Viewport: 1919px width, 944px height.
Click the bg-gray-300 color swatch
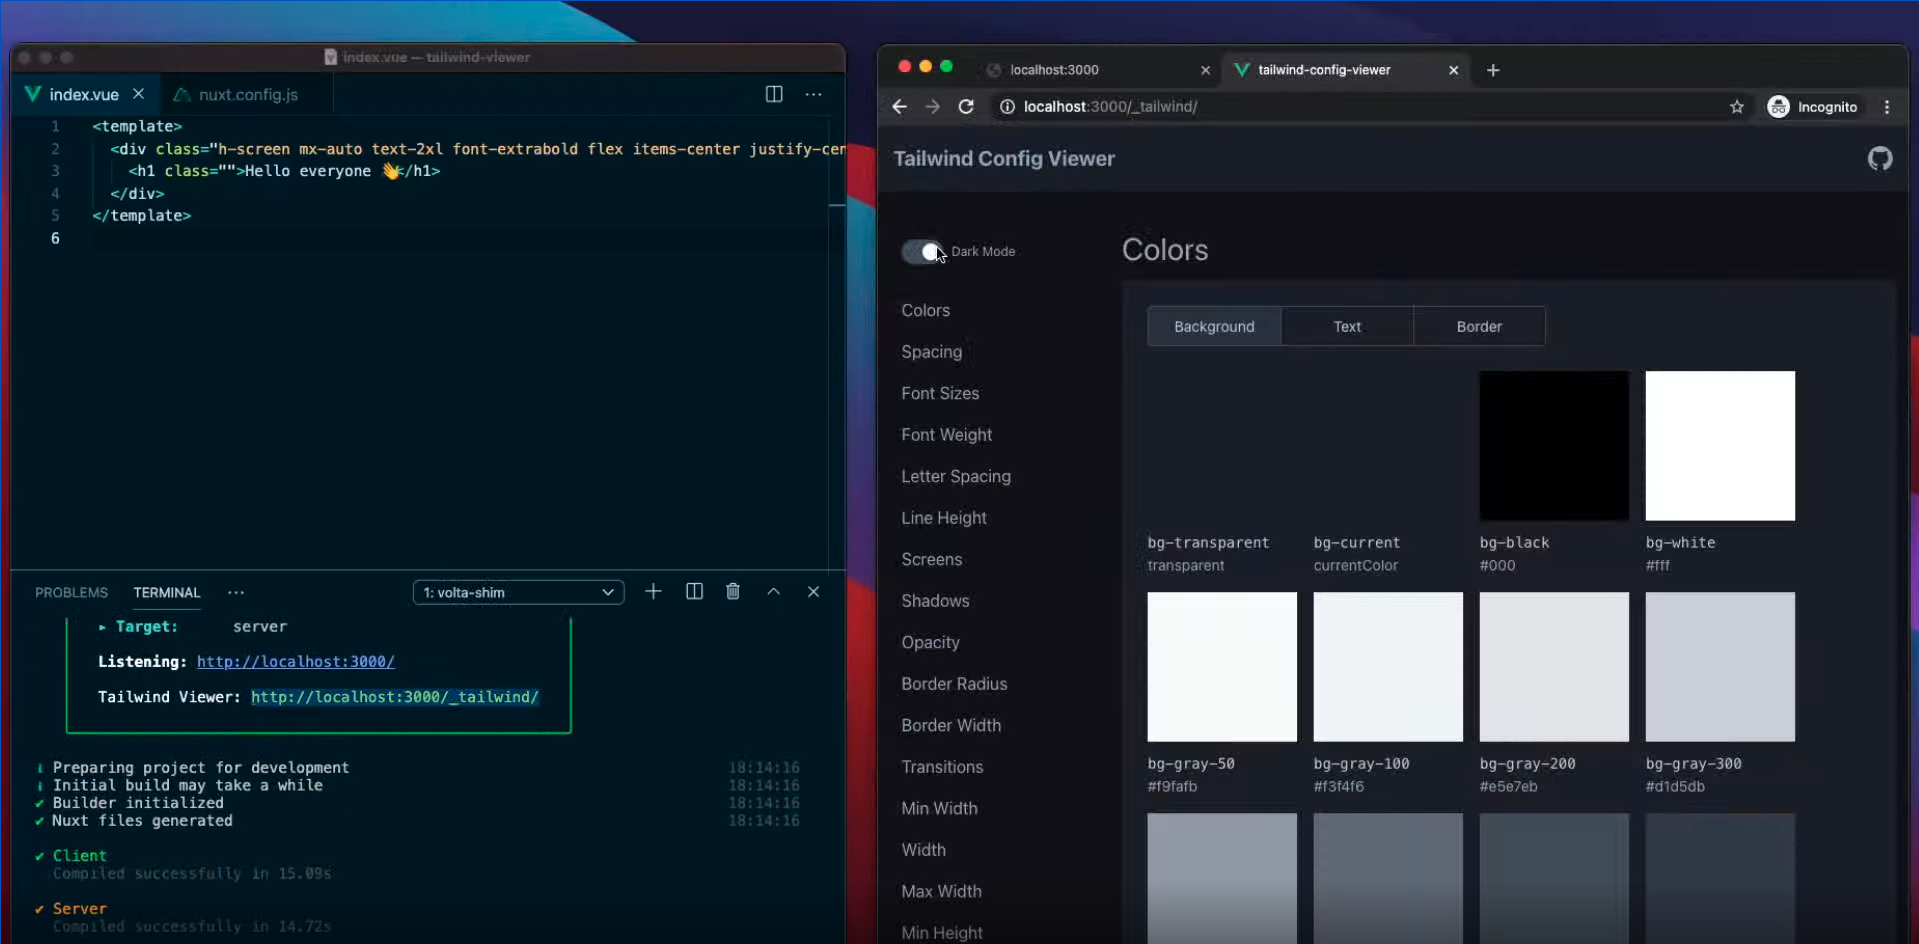click(1720, 667)
